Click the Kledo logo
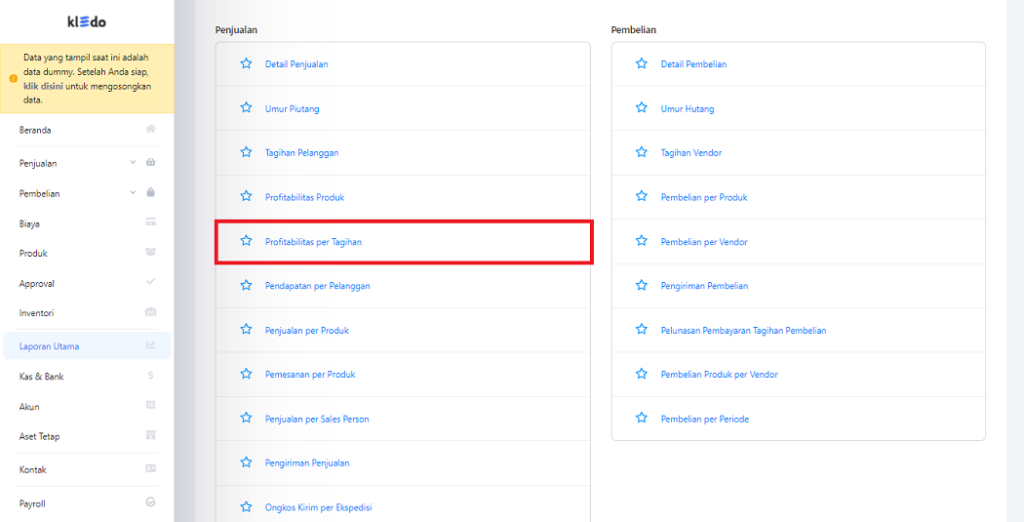 point(87,22)
